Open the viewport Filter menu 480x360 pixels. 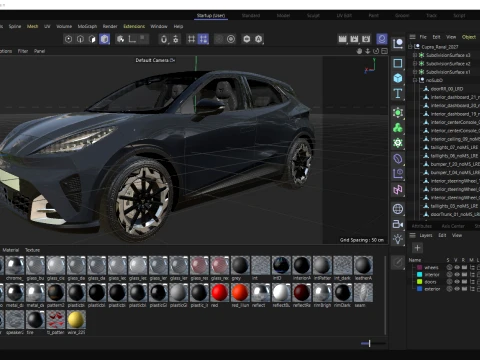coord(23,51)
